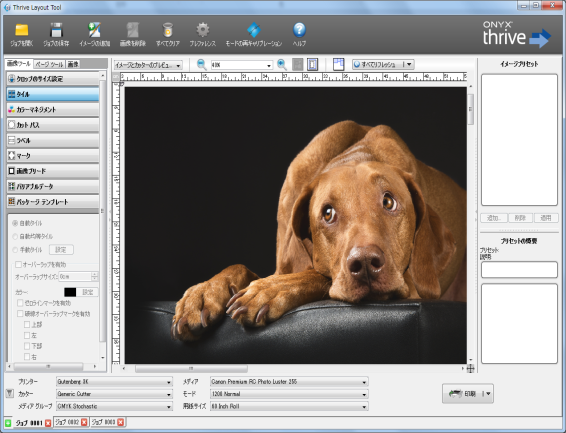566x433 pixels.
Task: Toggle the ゼロラインマークを有効 checkbox
Action: [x=20, y=303]
